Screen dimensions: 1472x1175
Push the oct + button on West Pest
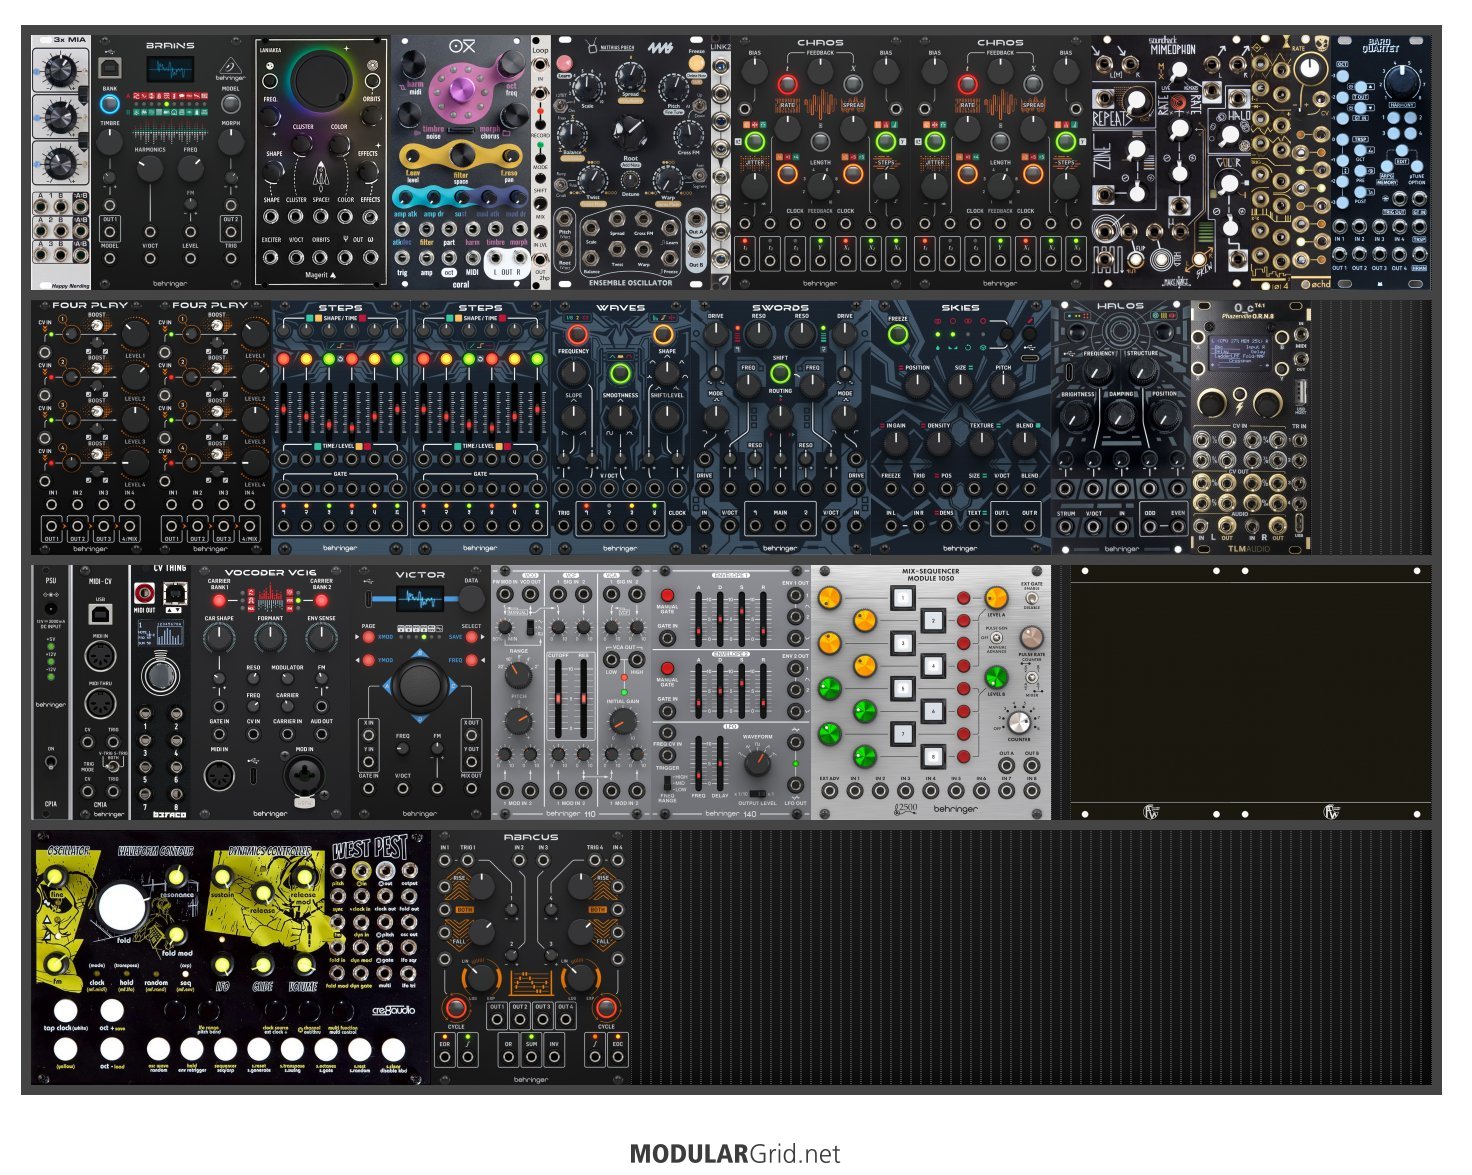112,1010
